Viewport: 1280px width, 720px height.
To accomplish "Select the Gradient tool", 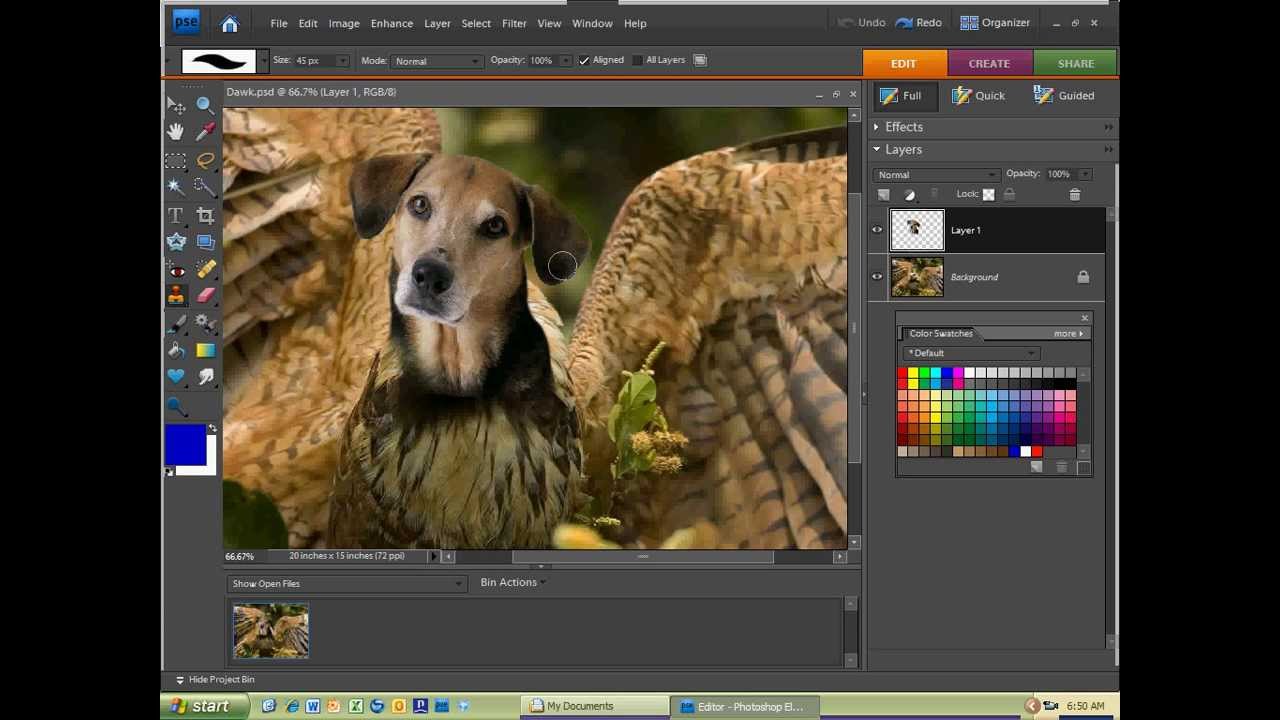I will 206,350.
